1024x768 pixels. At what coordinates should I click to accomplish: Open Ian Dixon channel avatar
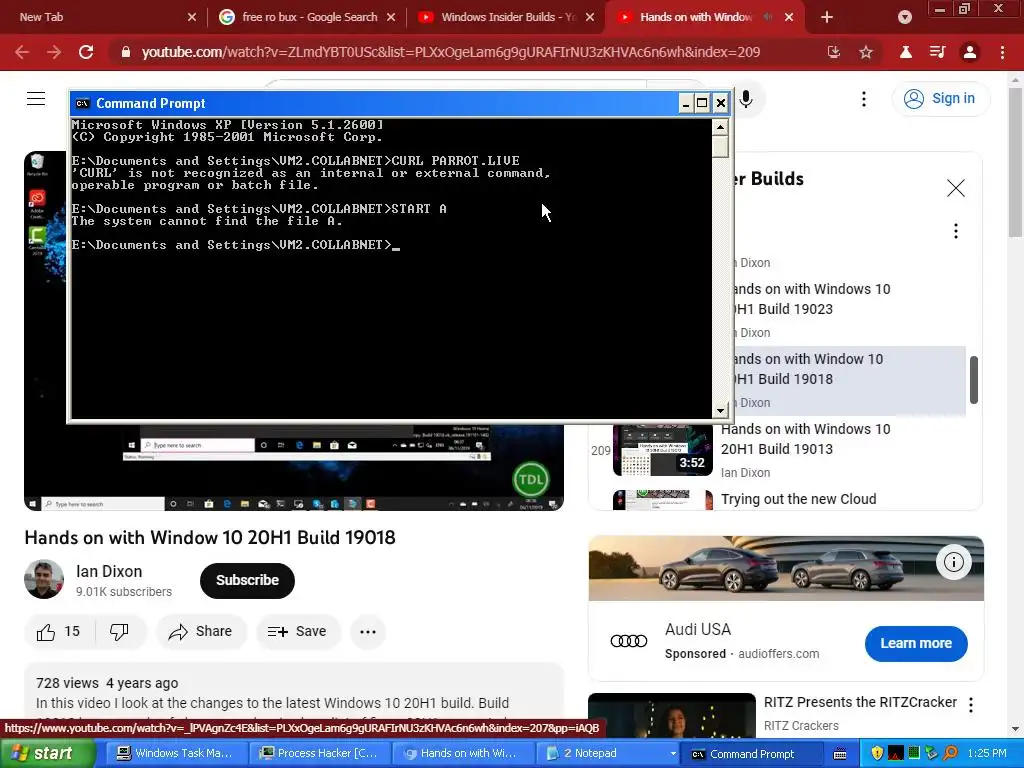pyautogui.click(x=44, y=579)
